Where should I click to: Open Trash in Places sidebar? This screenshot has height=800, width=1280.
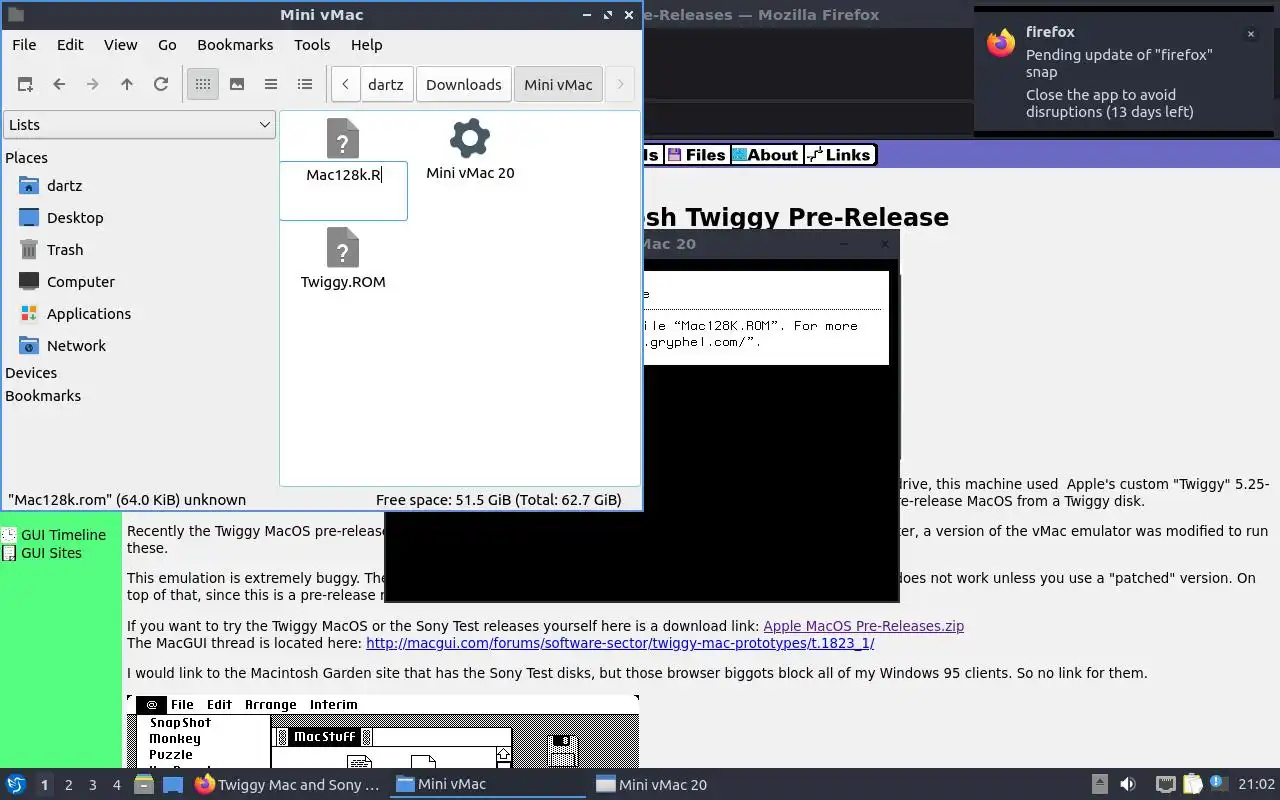click(65, 250)
